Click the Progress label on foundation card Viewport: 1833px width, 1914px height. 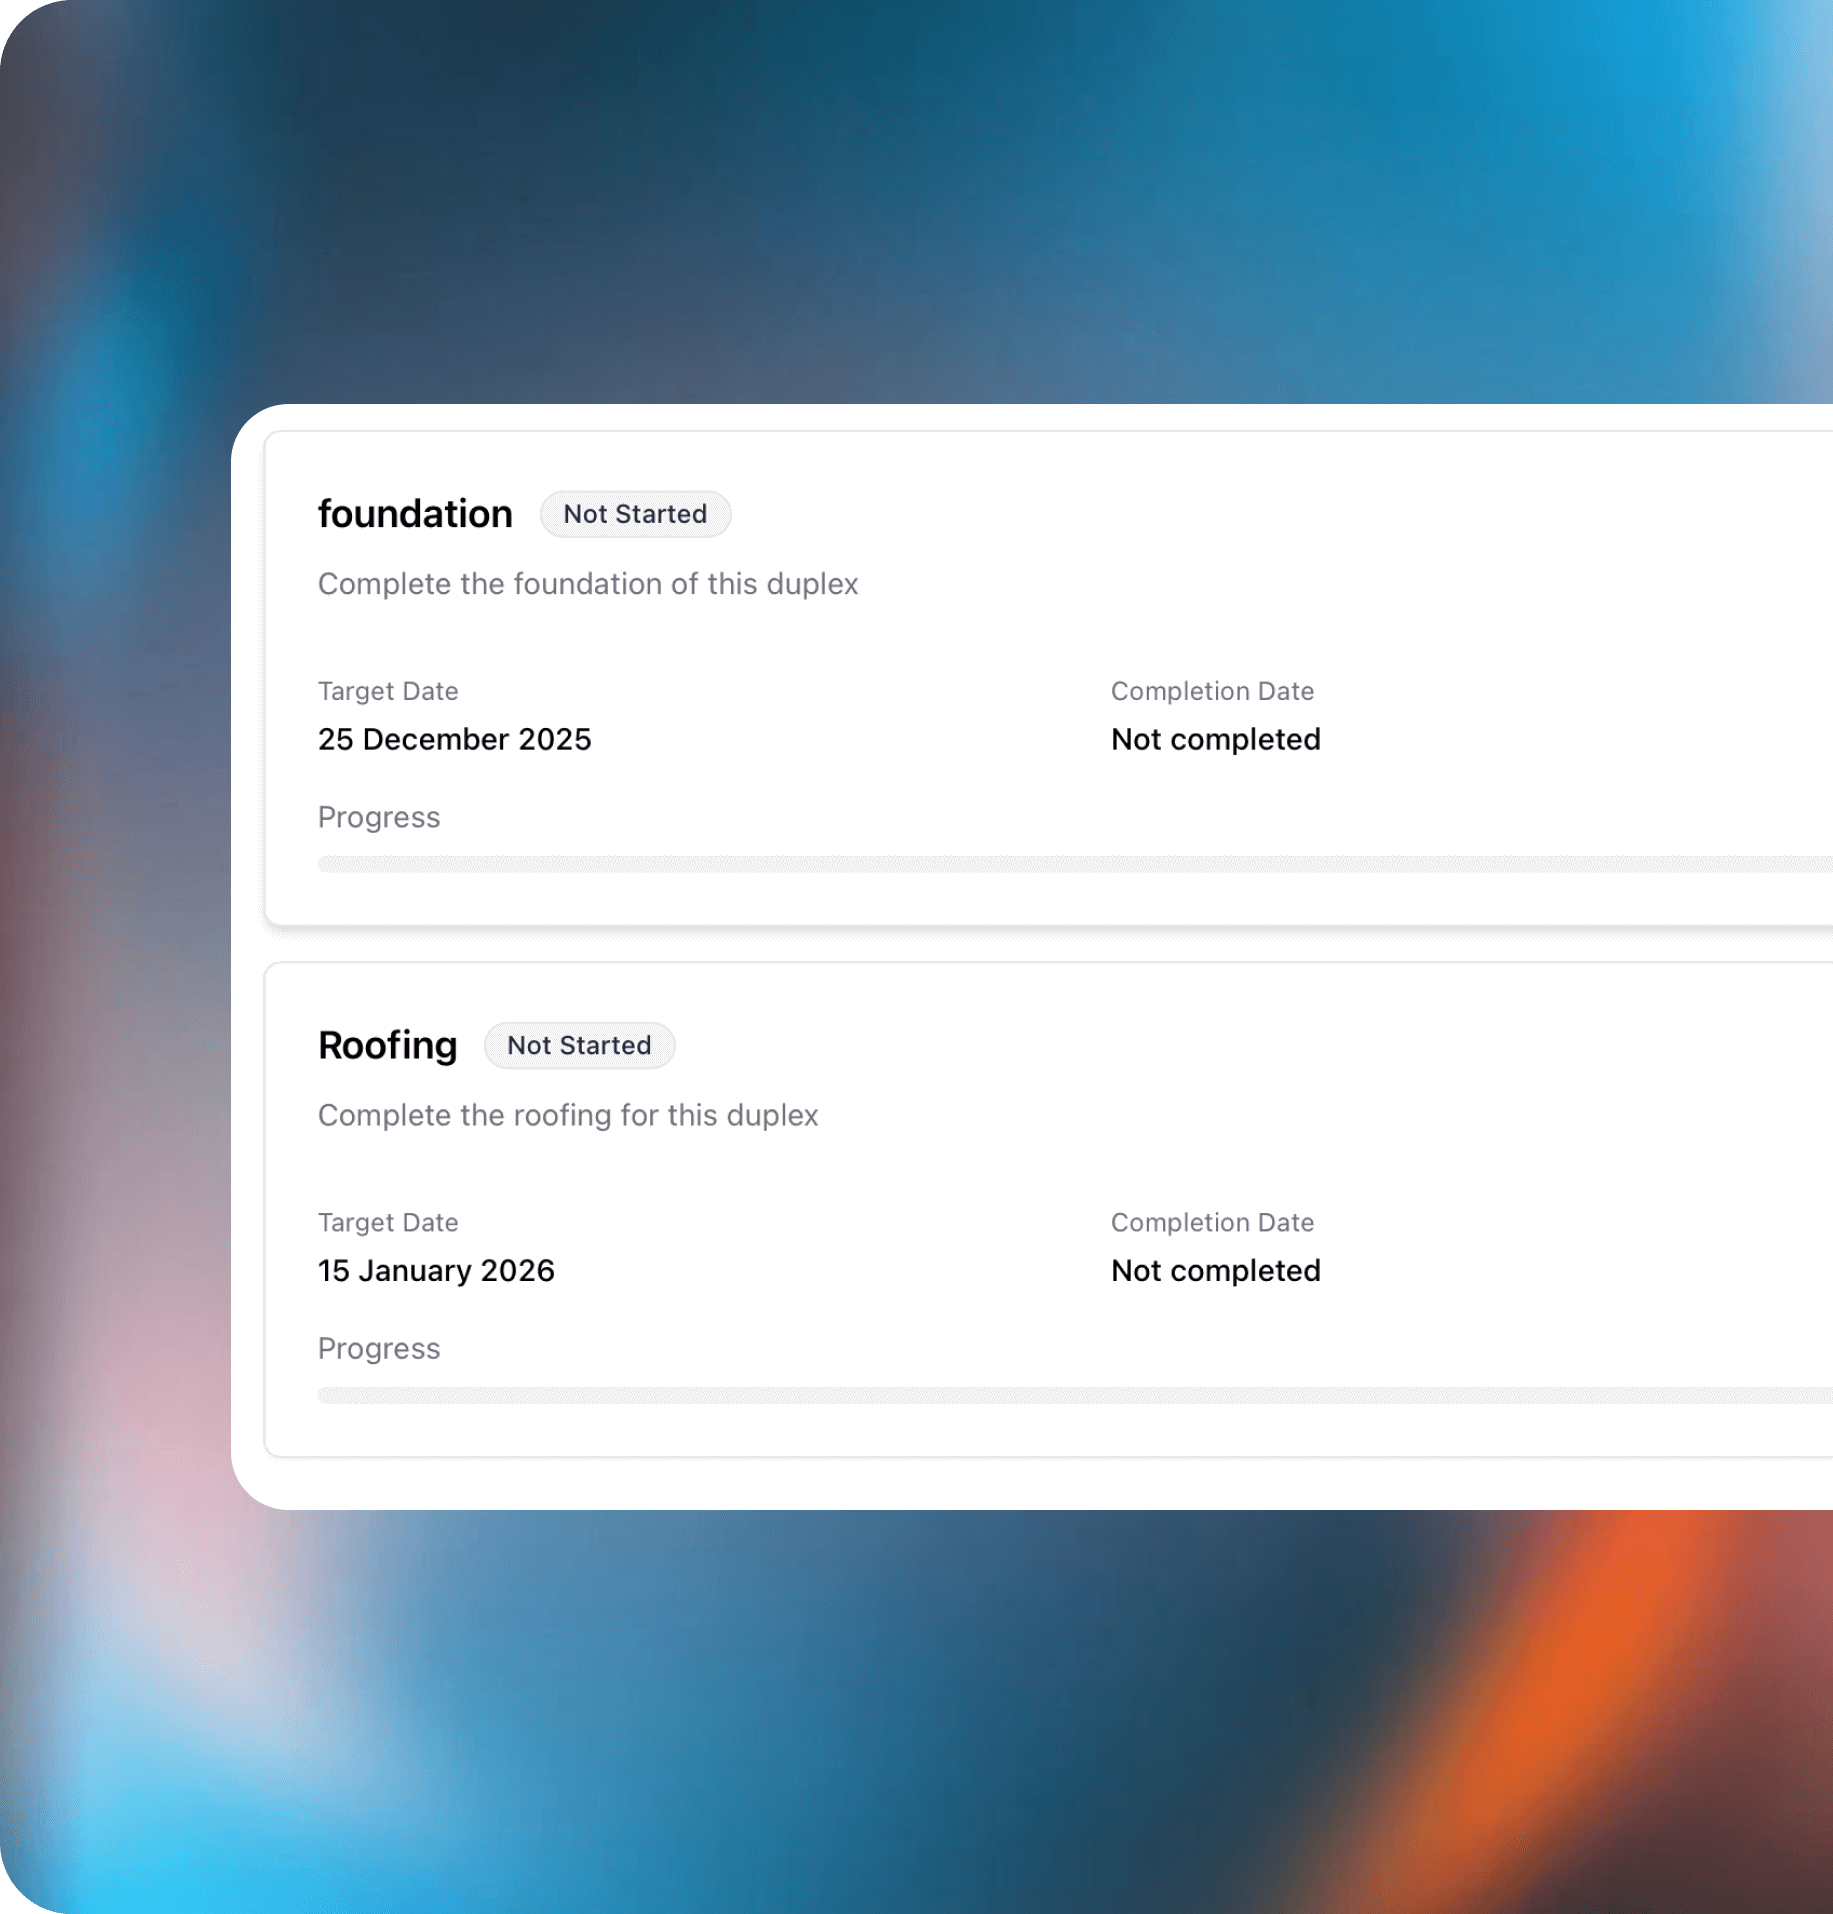coord(378,817)
